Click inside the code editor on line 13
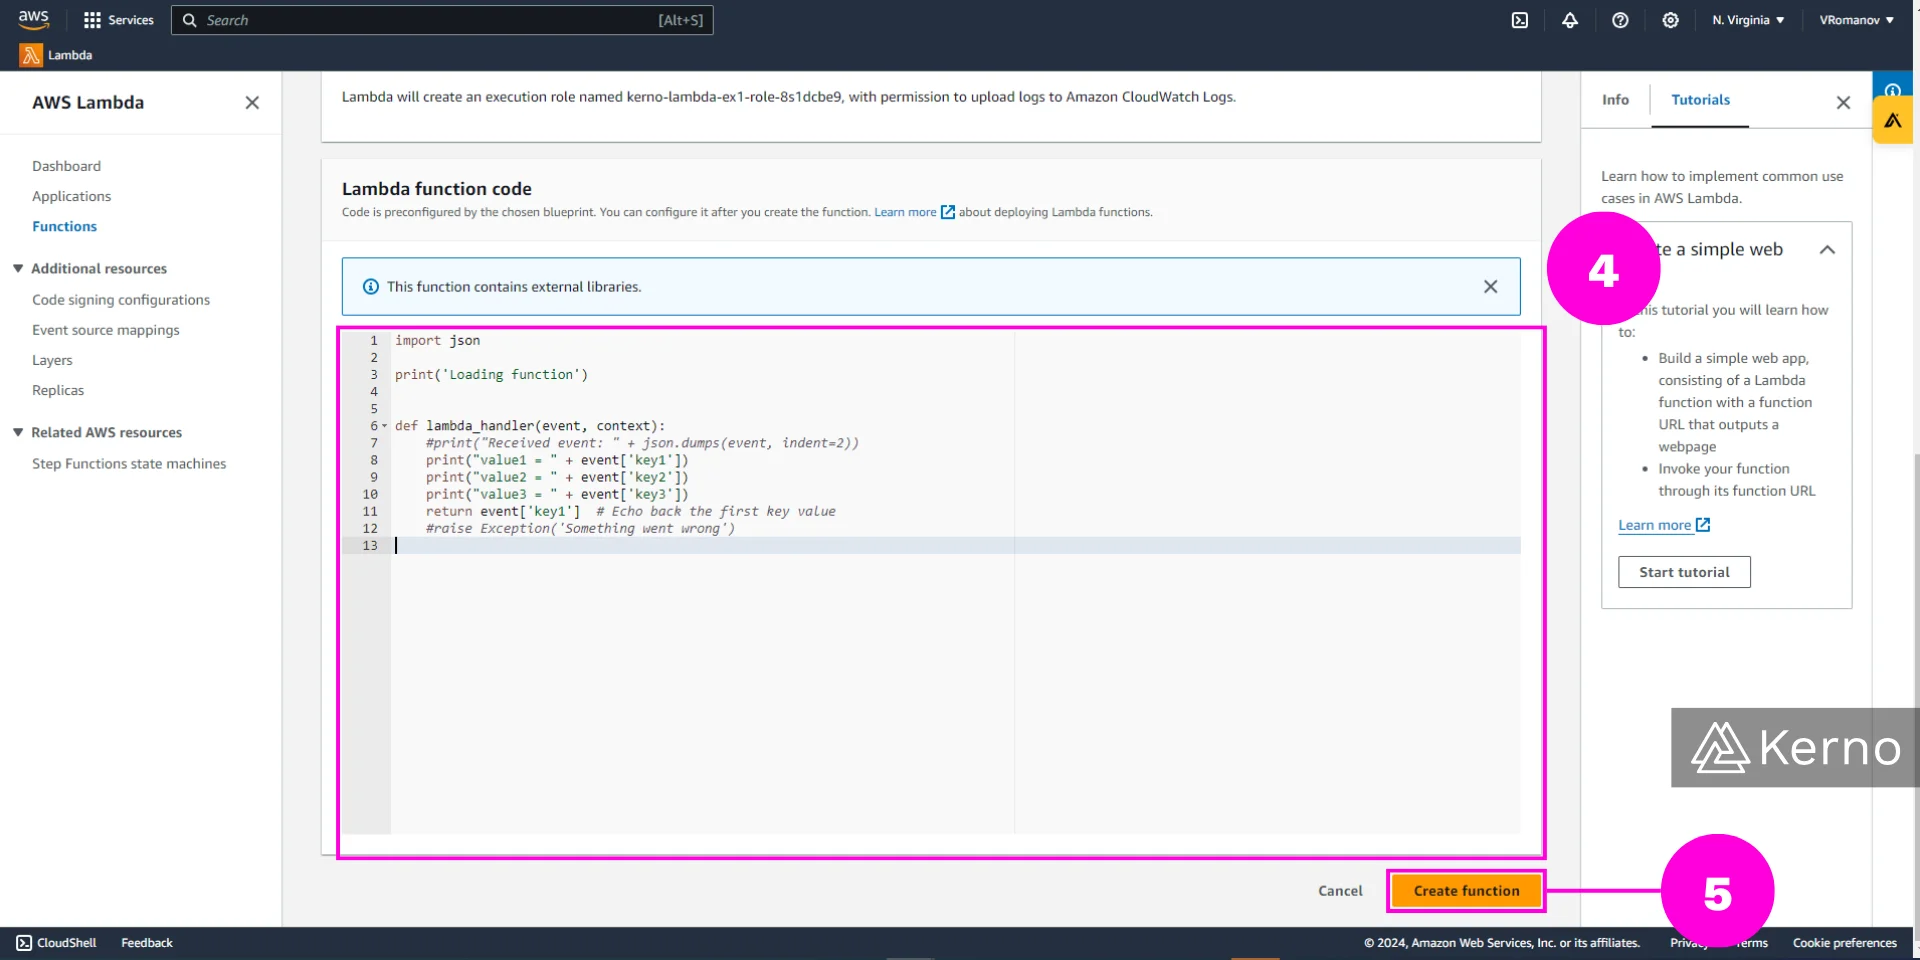The image size is (1920, 960). coord(957,545)
